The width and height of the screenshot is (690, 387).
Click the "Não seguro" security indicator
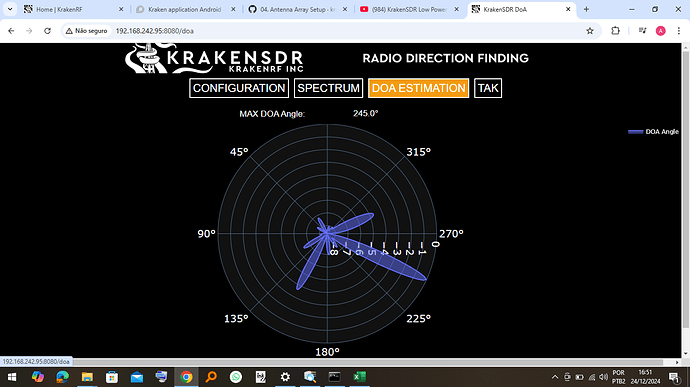point(86,31)
